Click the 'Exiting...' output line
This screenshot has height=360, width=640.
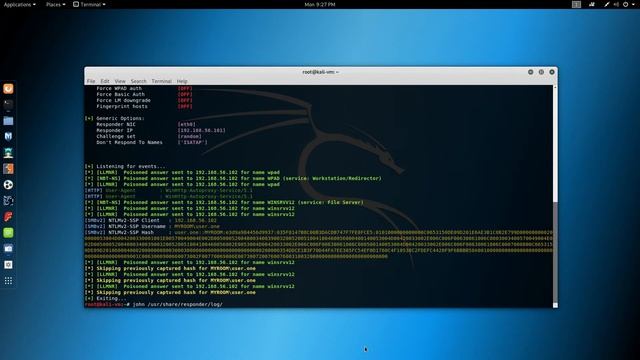(106, 298)
